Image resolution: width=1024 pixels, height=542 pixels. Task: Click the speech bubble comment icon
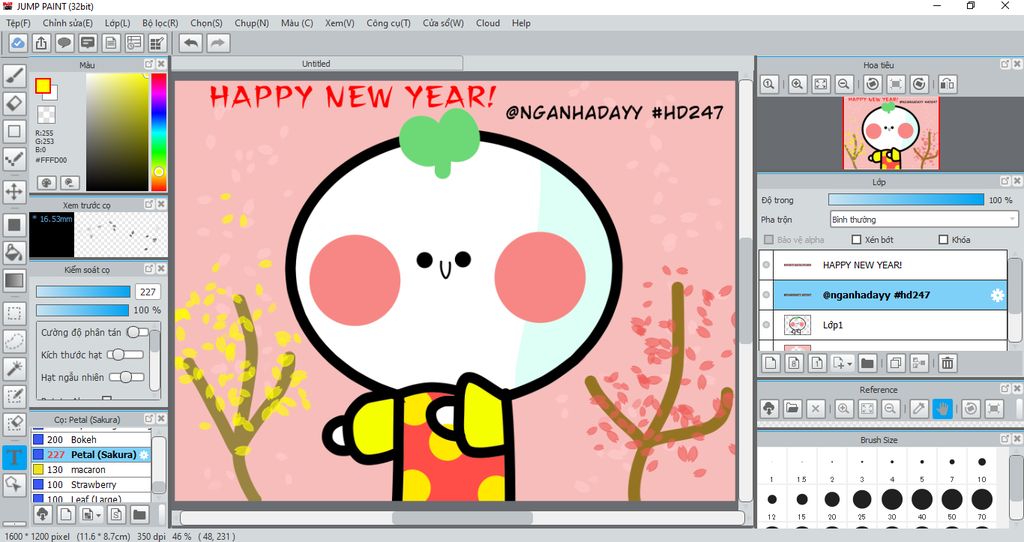(x=64, y=43)
